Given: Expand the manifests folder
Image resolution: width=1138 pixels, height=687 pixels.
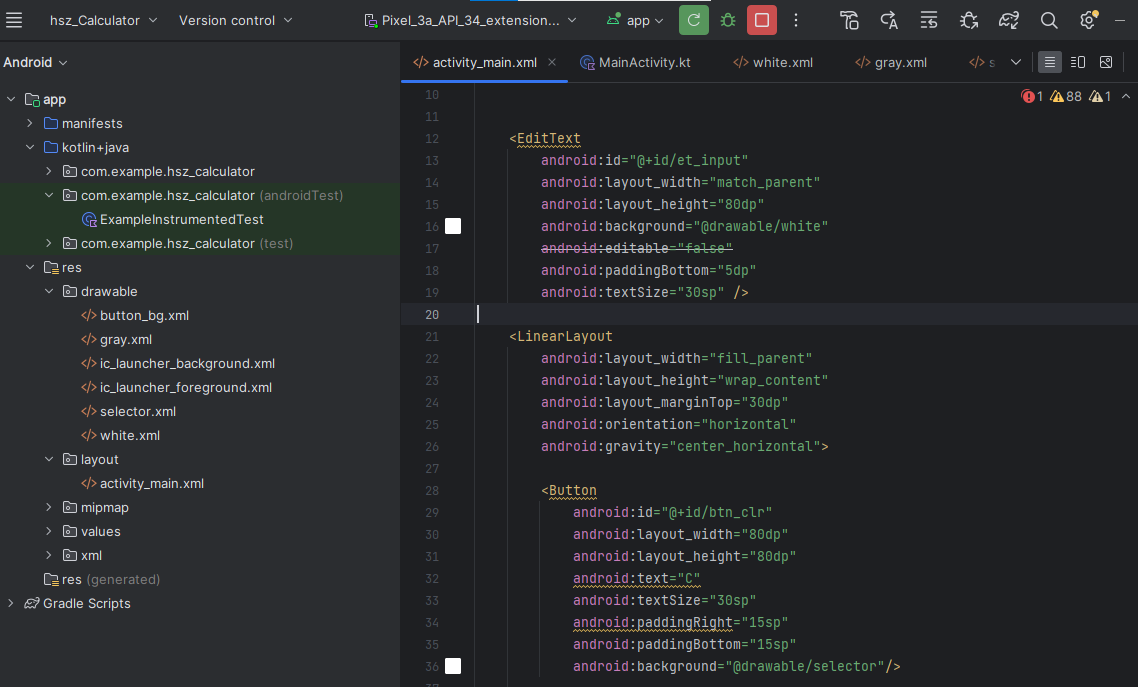Looking at the screenshot, I should [30, 123].
